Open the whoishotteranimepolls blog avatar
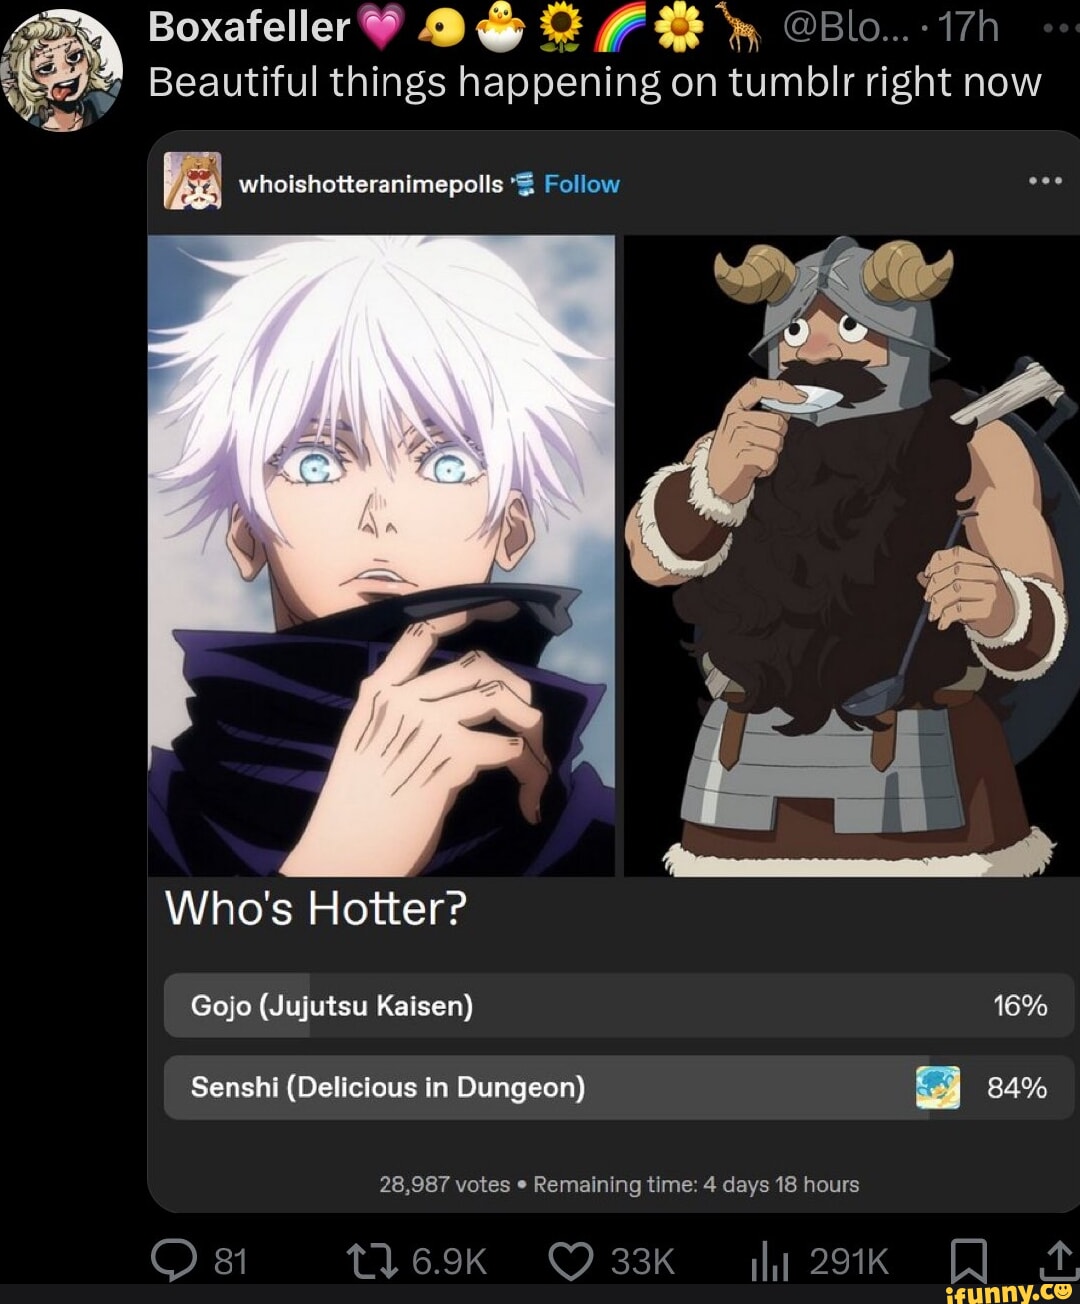This screenshot has width=1080, height=1304. coord(192,181)
